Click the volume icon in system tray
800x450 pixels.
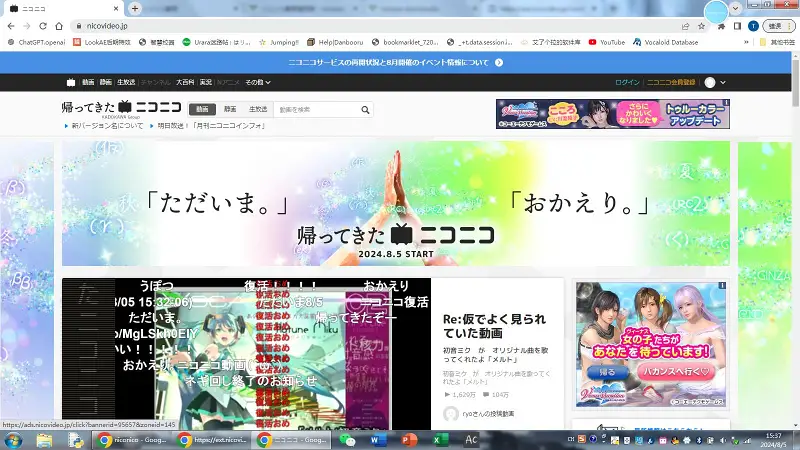(723, 440)
